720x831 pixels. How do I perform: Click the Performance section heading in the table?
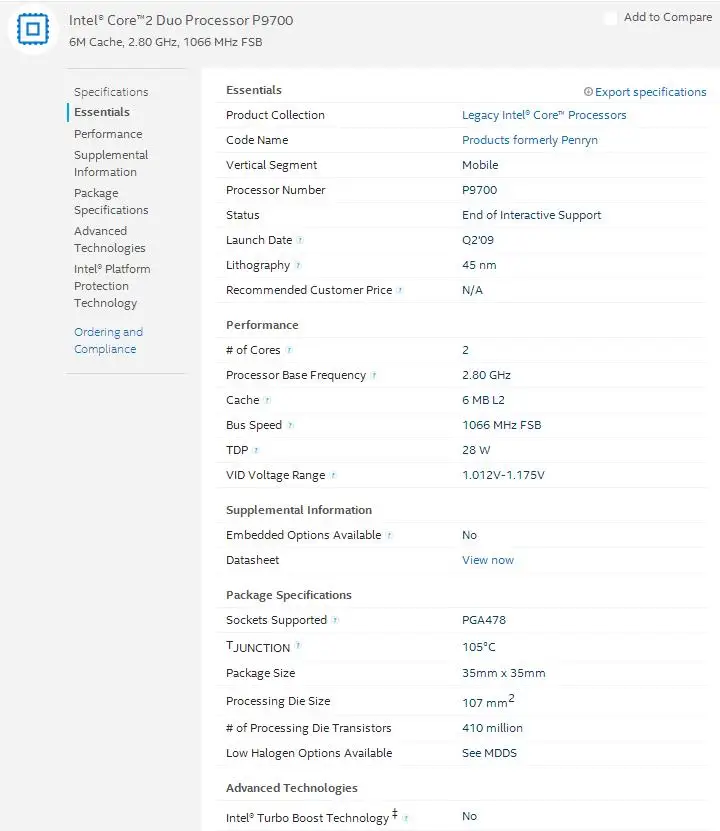[x=262, y=324]
